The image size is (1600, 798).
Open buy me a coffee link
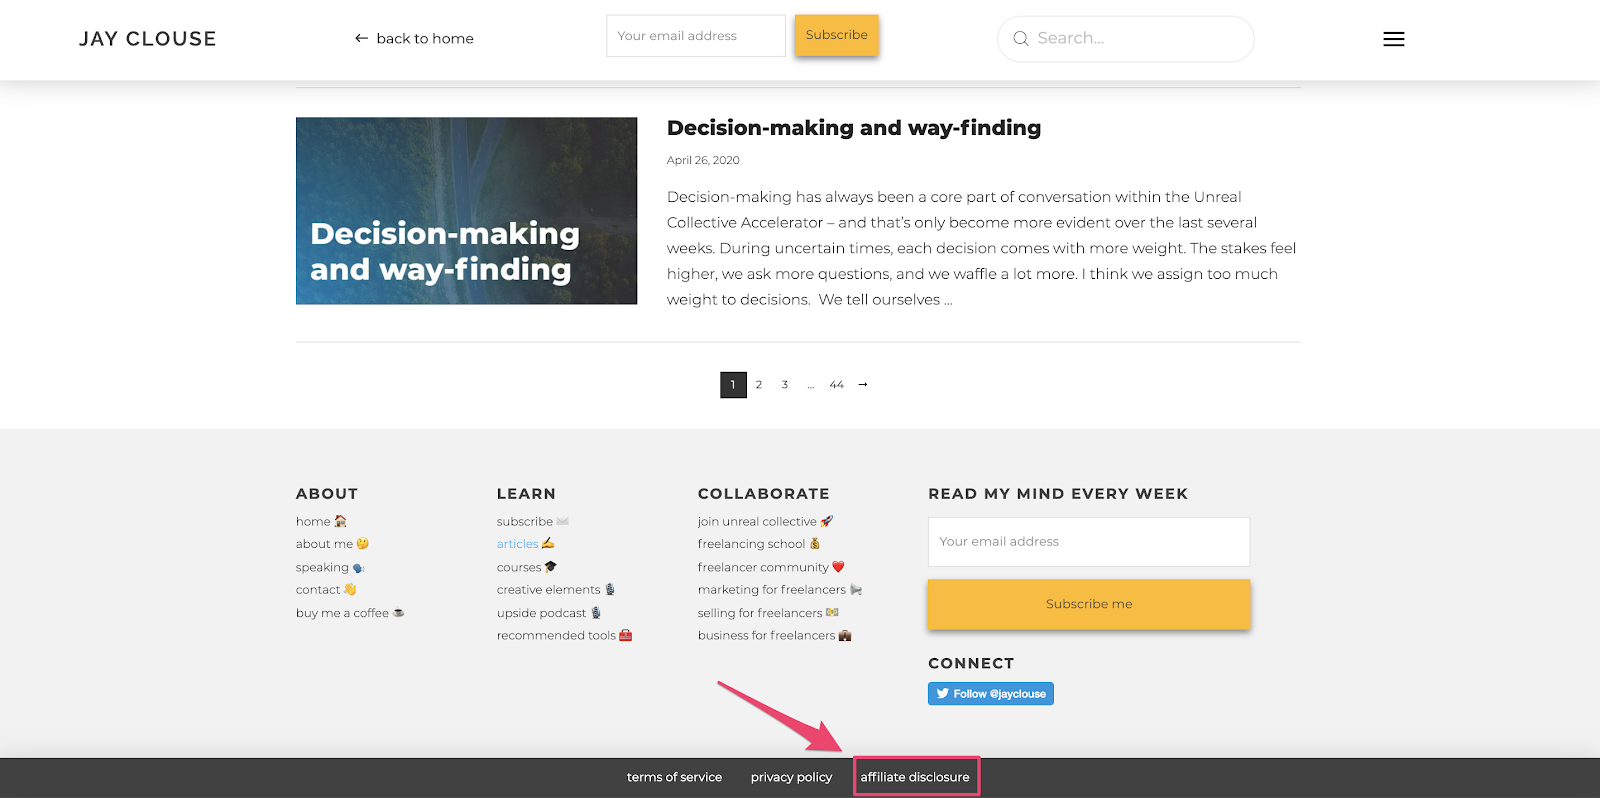(349, 613)
